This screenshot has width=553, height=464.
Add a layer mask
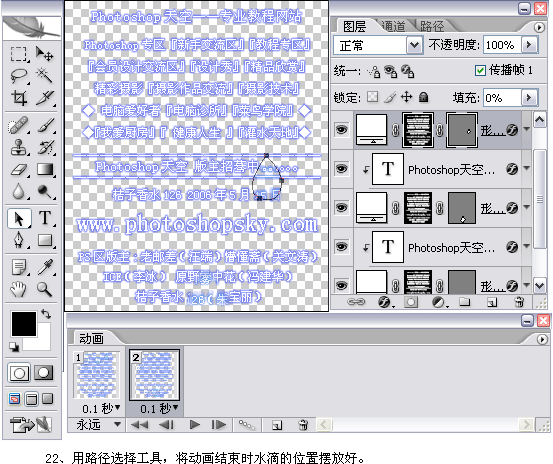411,302
